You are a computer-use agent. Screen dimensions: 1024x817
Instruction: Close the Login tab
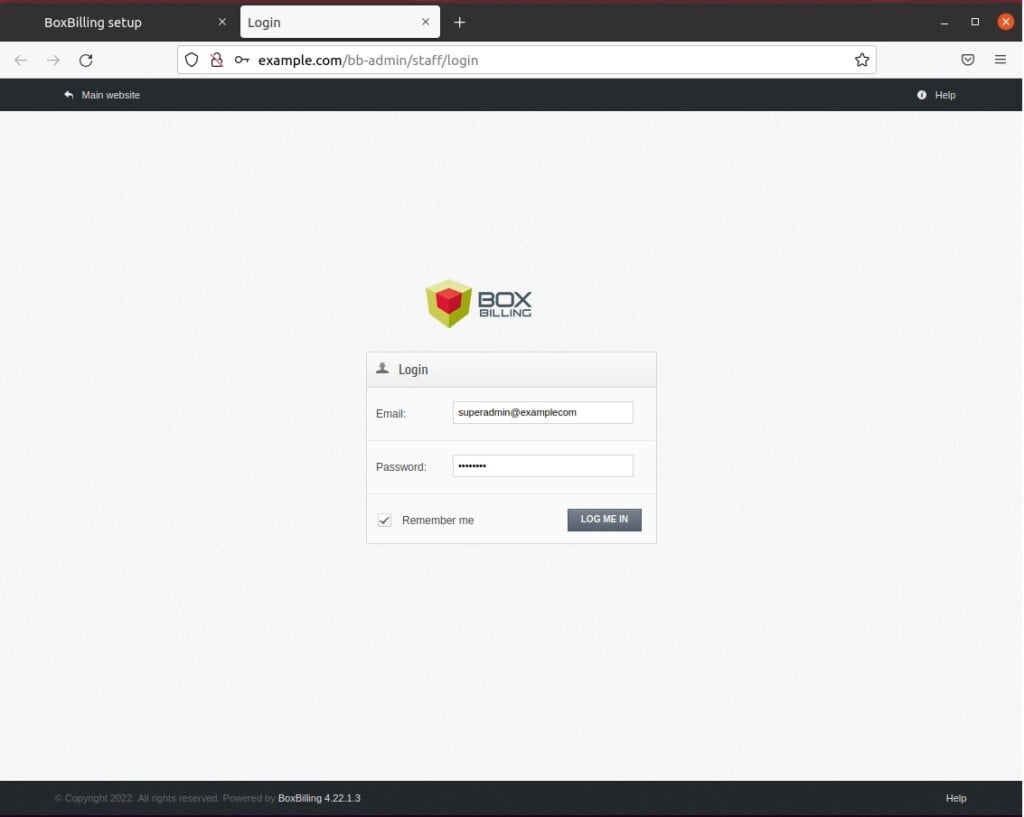pyautogui.click(x=426, y=22)
